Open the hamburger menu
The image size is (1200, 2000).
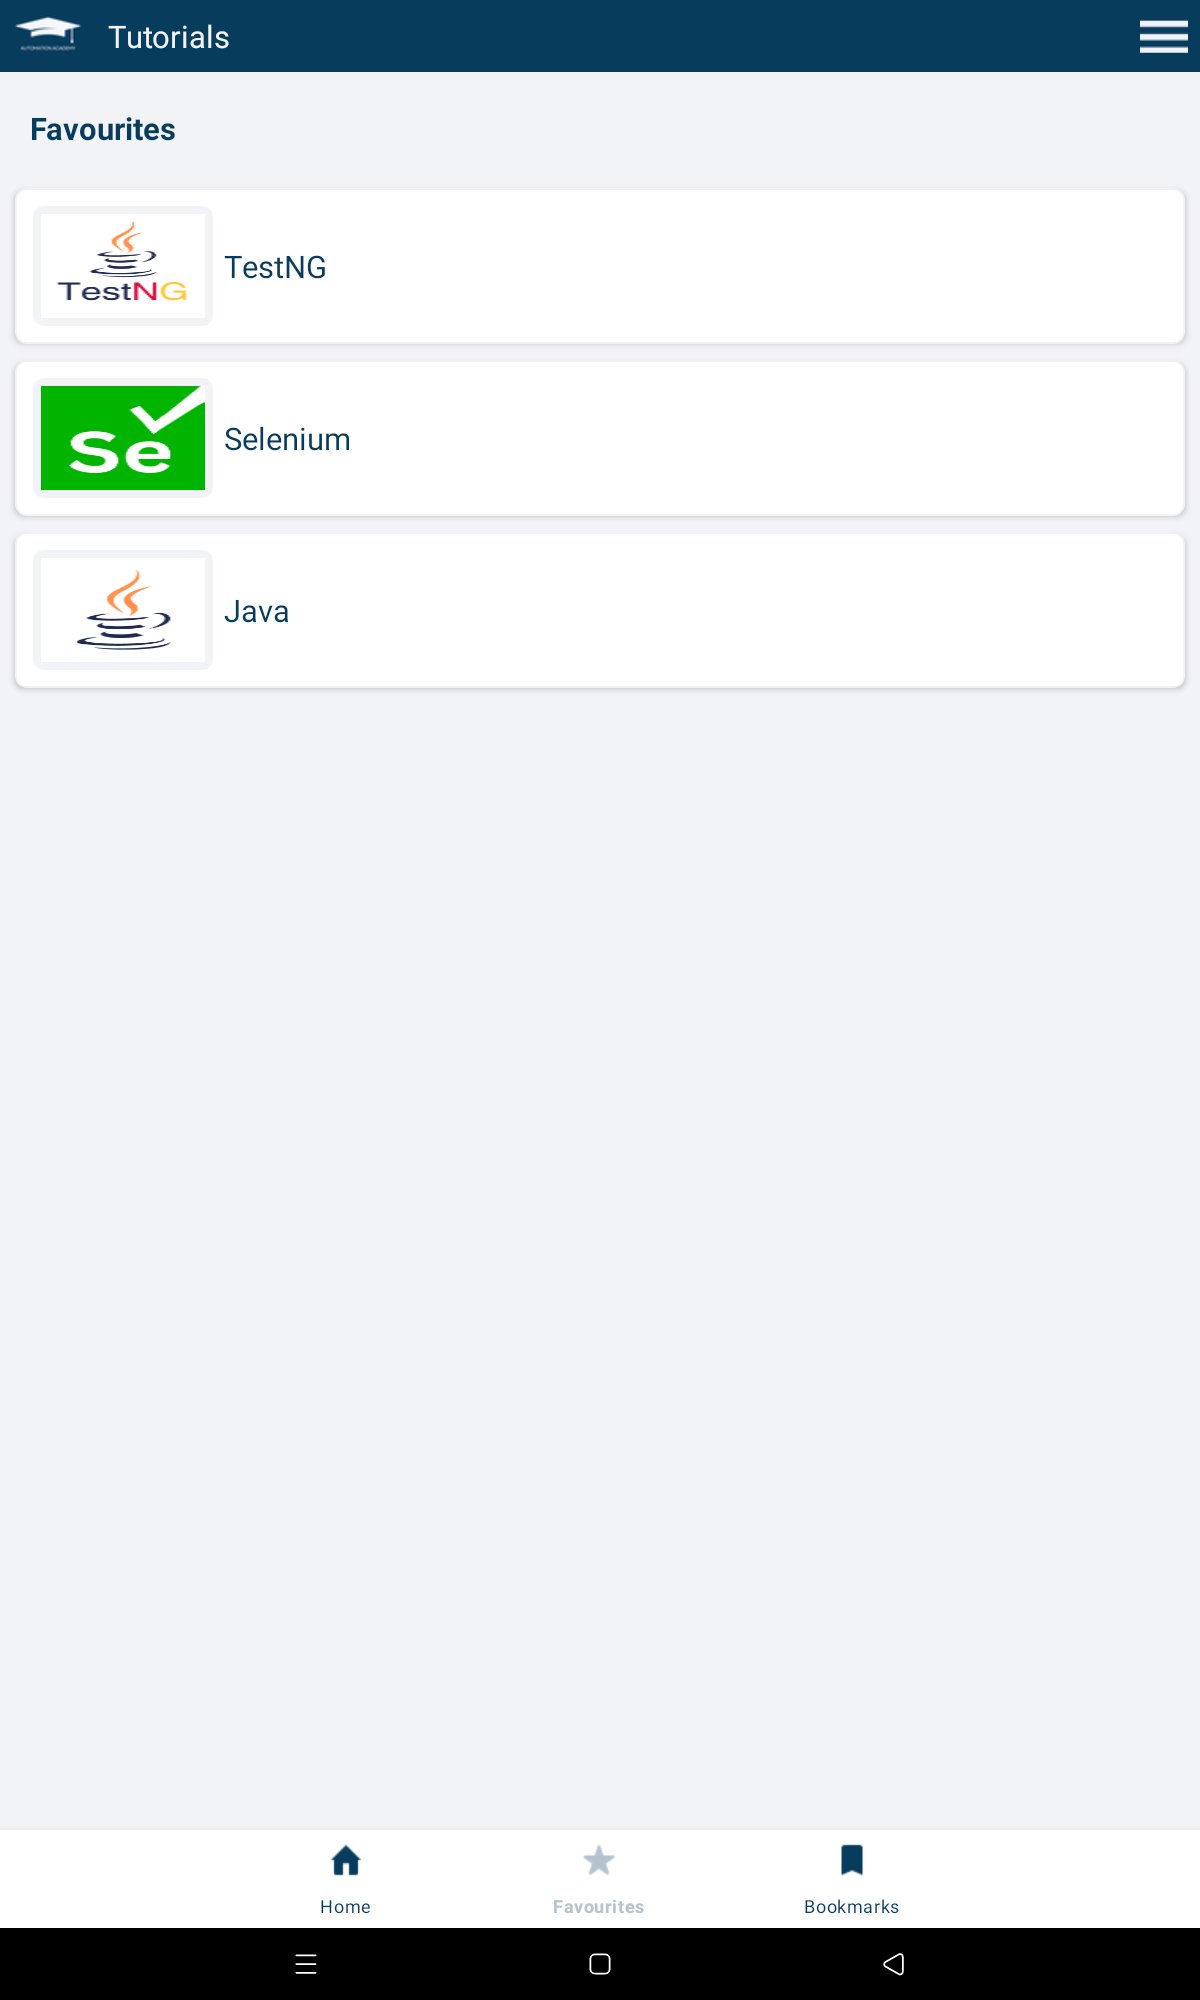[1163, 36]
